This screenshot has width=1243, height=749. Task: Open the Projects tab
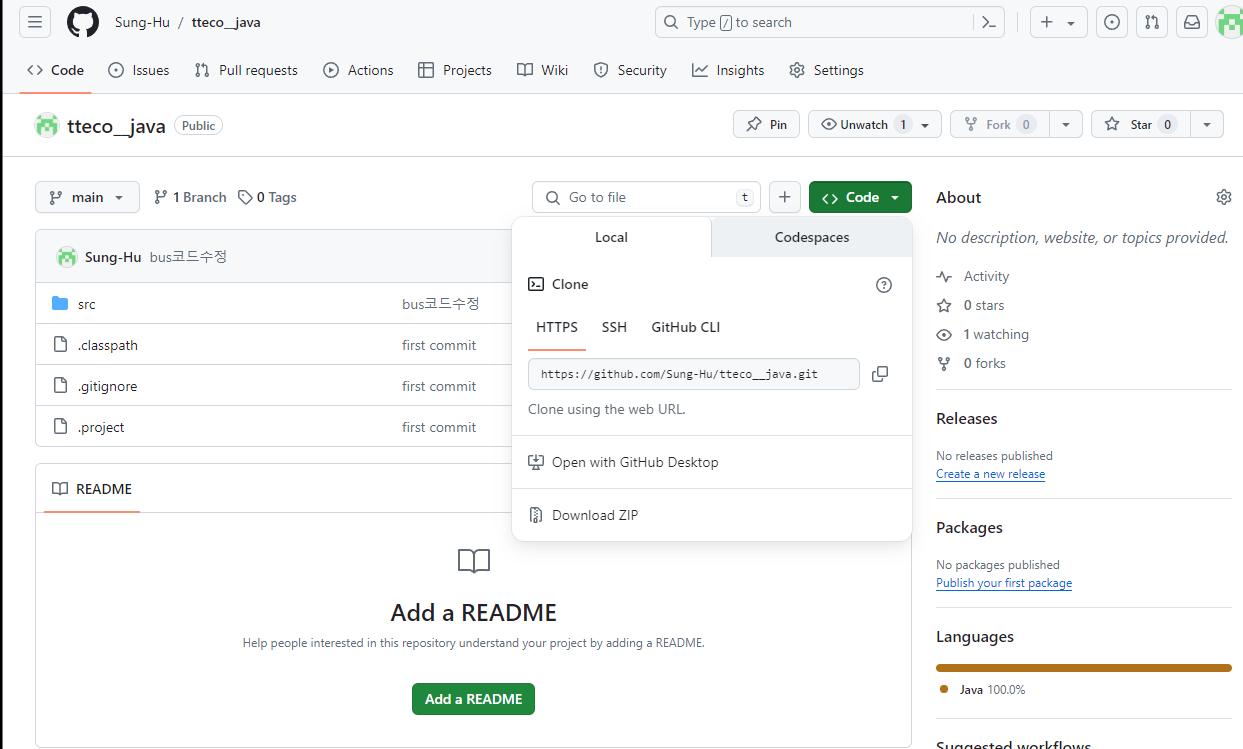coord(455,70)
